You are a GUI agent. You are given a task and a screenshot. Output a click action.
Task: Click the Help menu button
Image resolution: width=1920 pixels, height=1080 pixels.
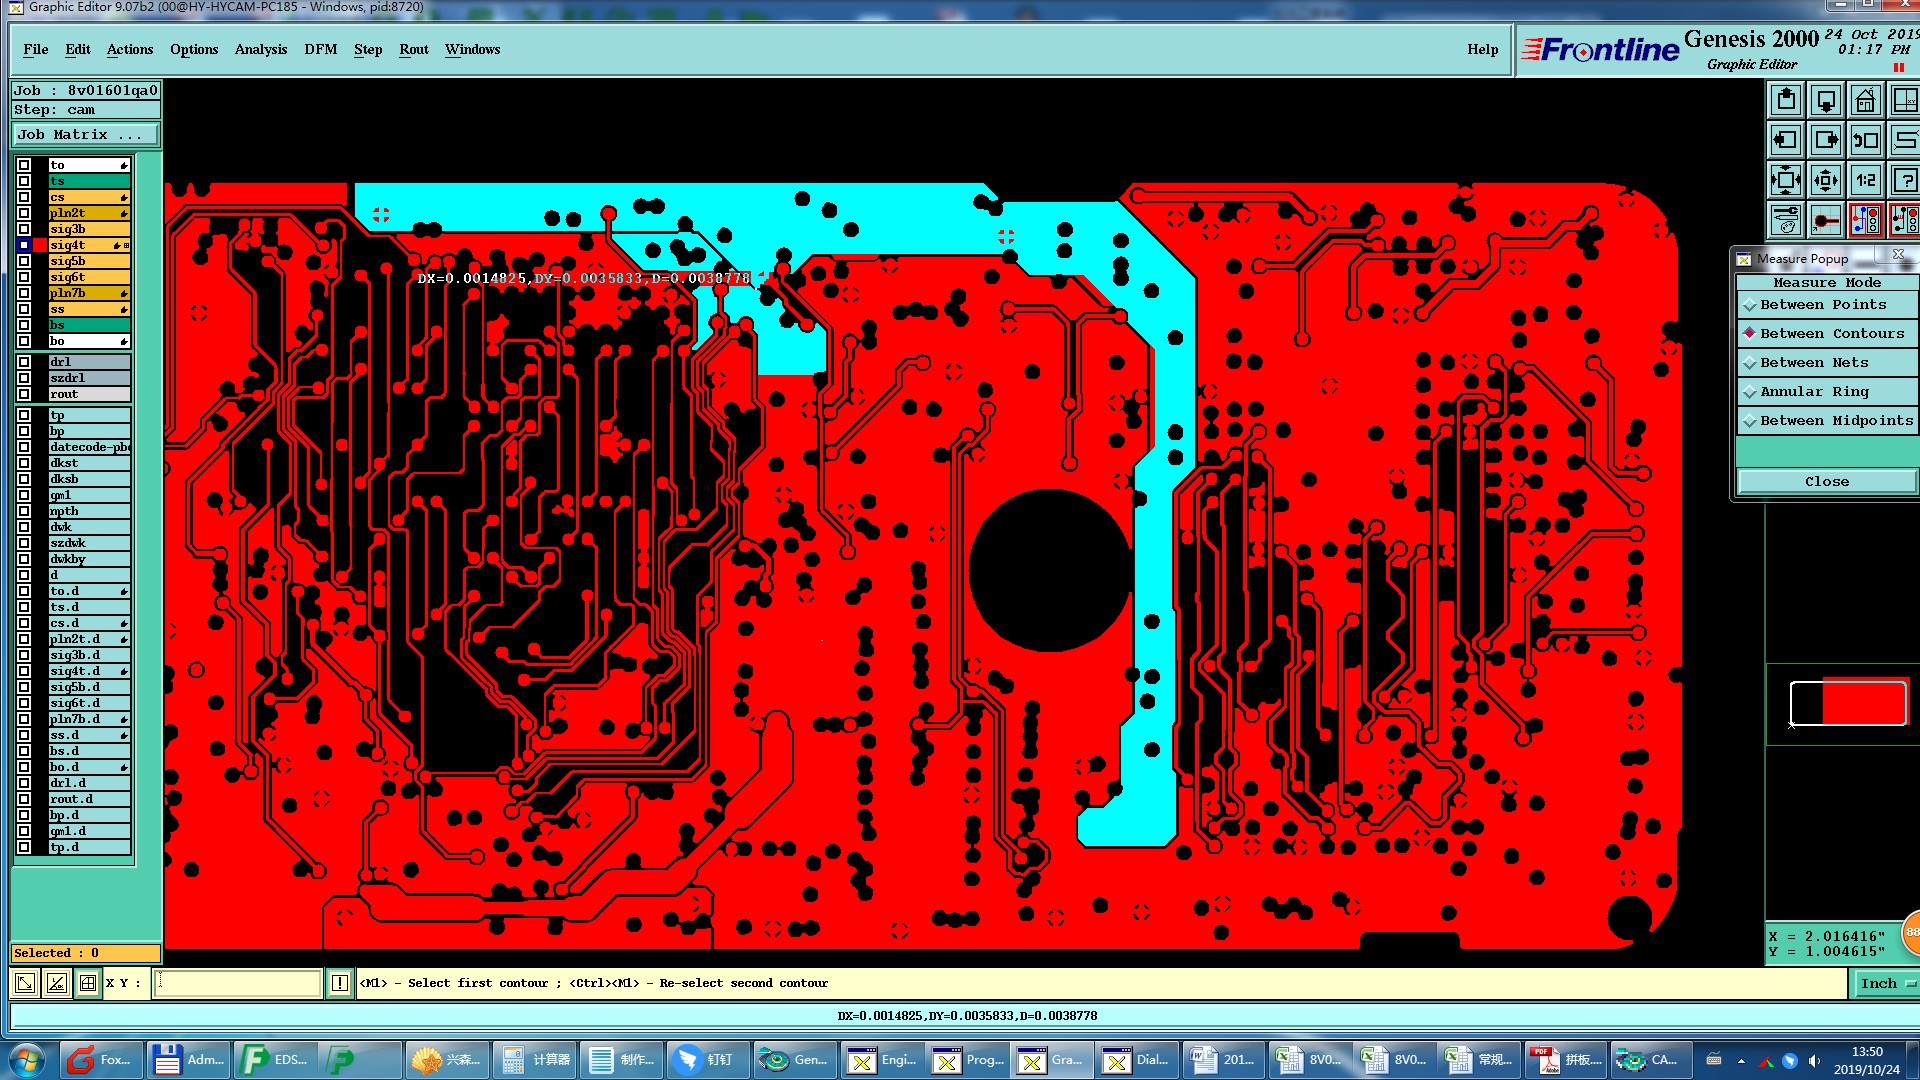(x=1482, y=50)
